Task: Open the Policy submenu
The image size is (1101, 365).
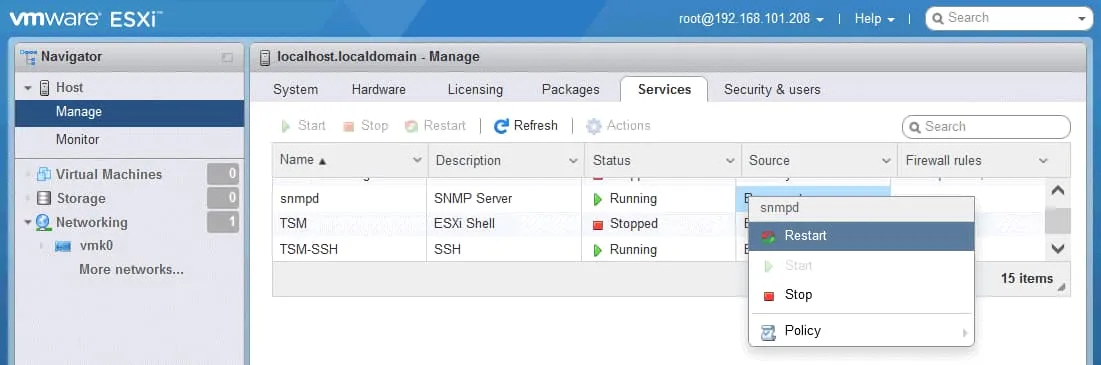Action: click(861, 331)
